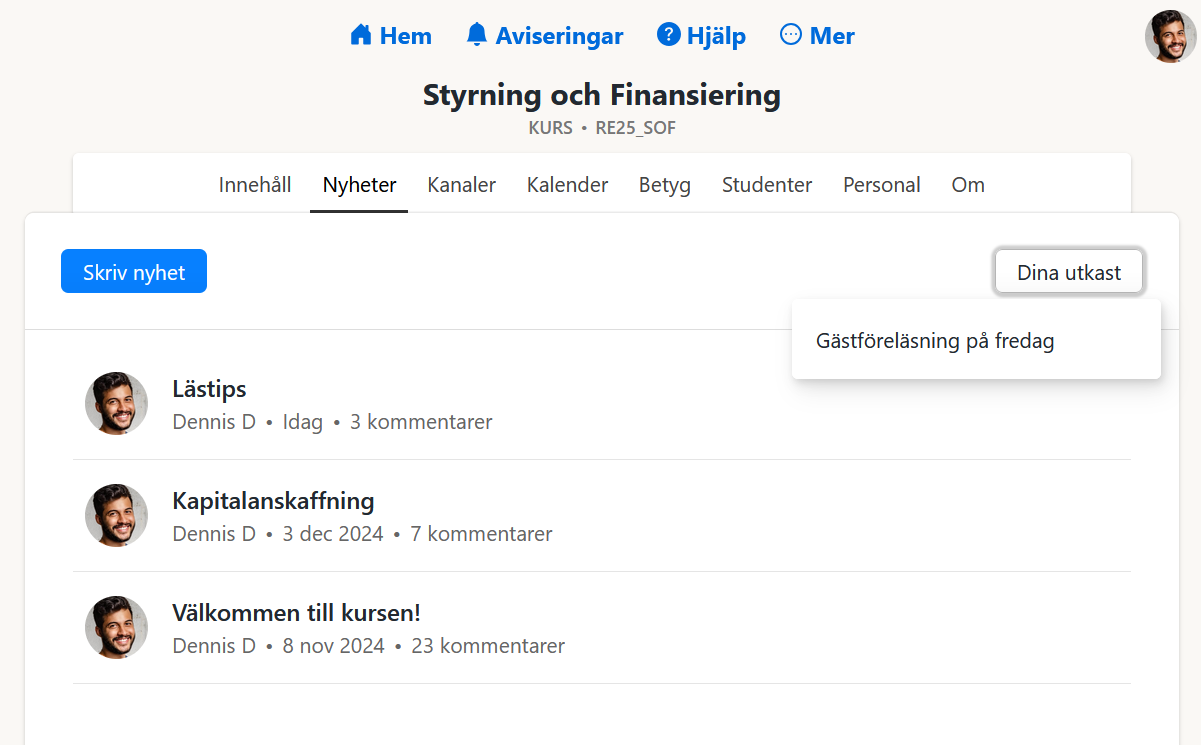Open the course title Styrning och Finansiering

601,95
